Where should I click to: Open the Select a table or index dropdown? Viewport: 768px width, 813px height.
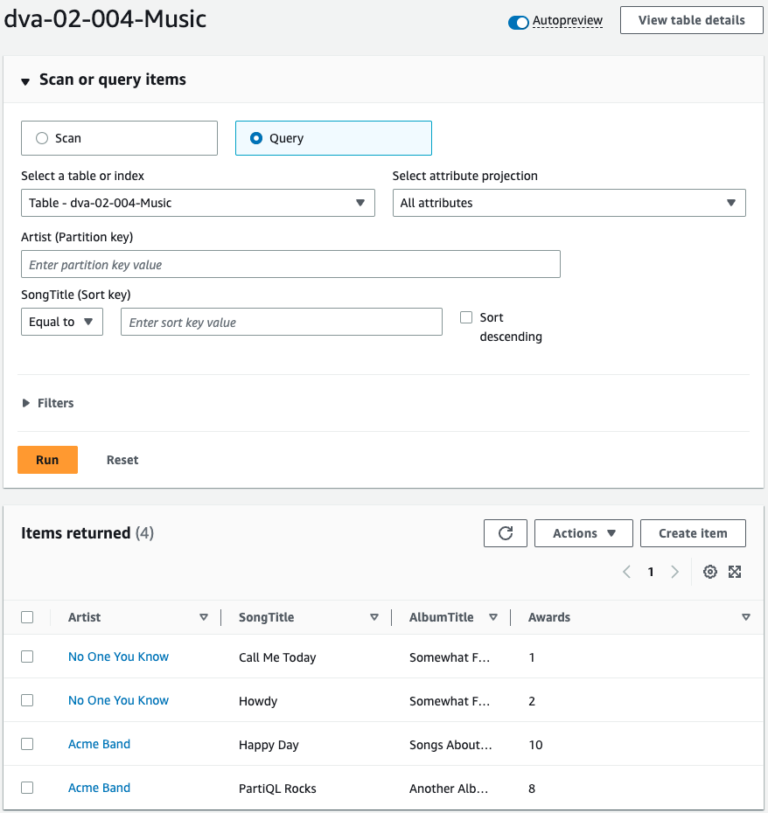tap(198, 203)
